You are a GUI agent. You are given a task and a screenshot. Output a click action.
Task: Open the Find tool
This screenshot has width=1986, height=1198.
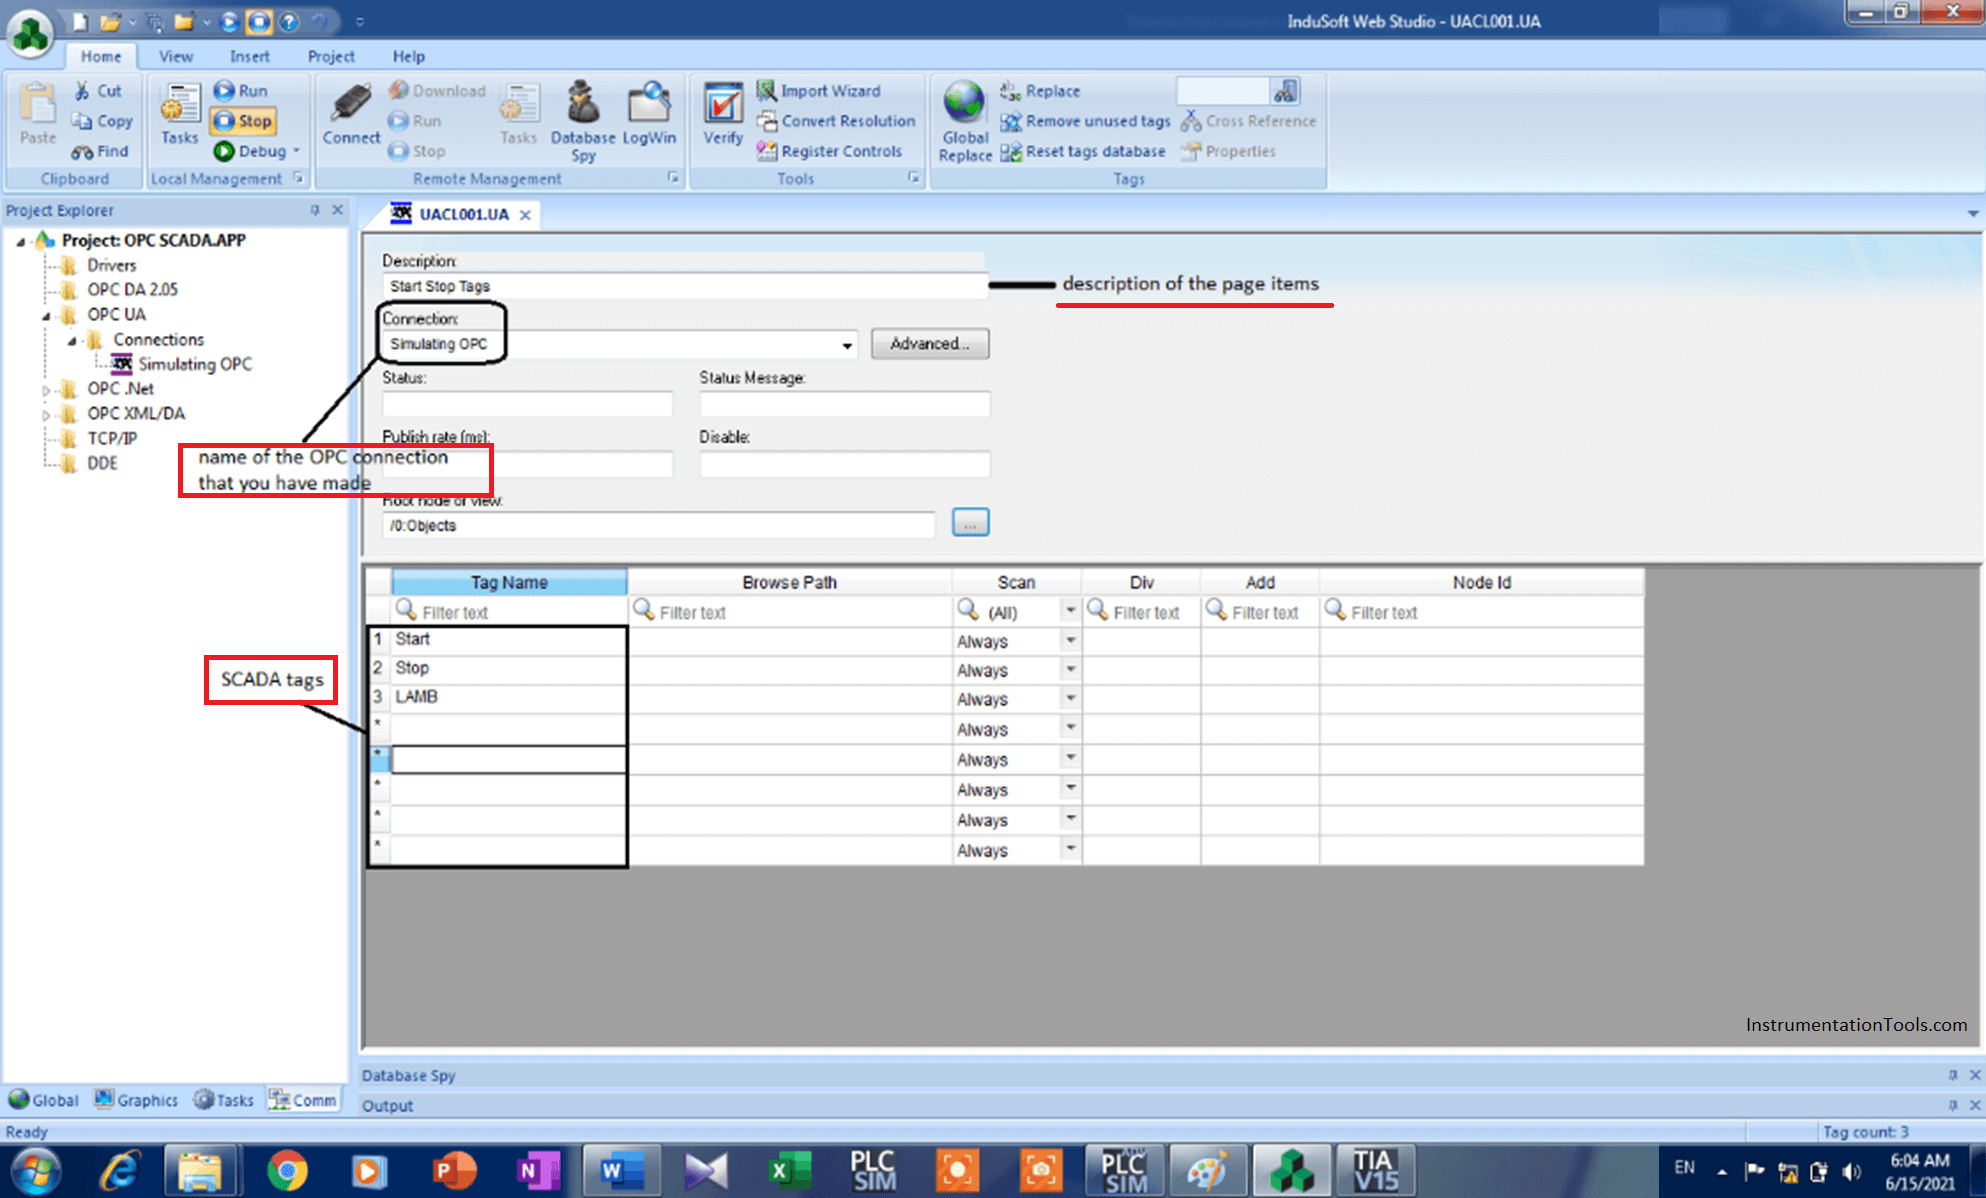tap(100, 151)
